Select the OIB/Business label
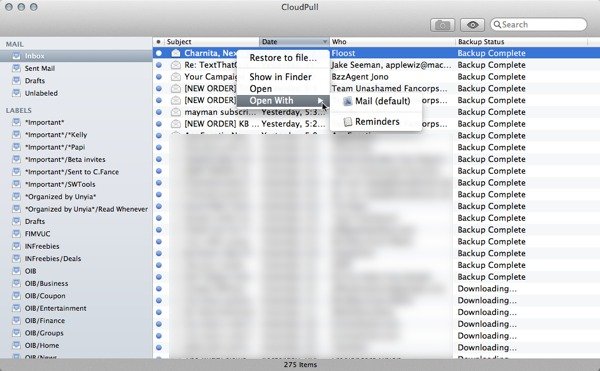Screen dimensions: 600x371 pos(76,283)
